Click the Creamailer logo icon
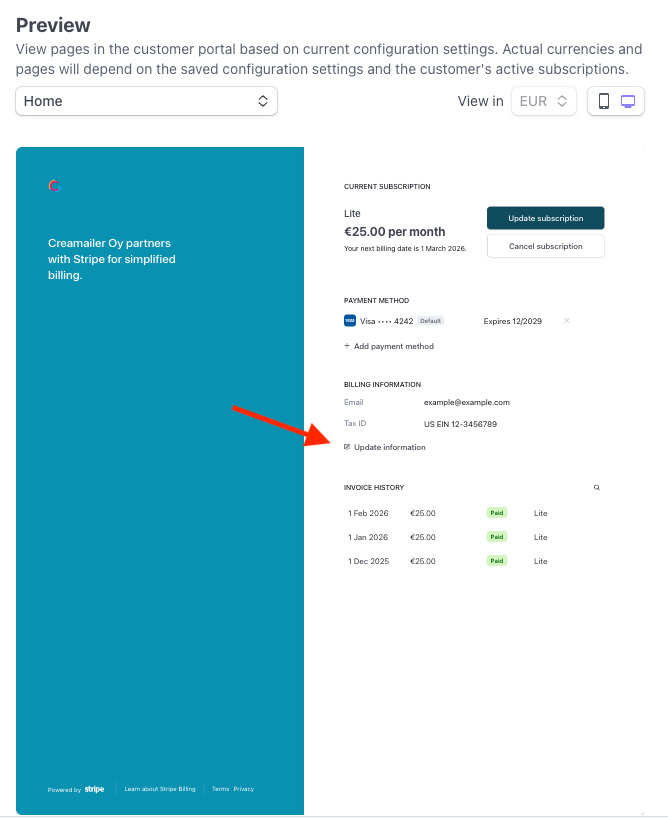The height and width of the screenshot is (818, 668). pyautogui.click(x=55, y=186)
